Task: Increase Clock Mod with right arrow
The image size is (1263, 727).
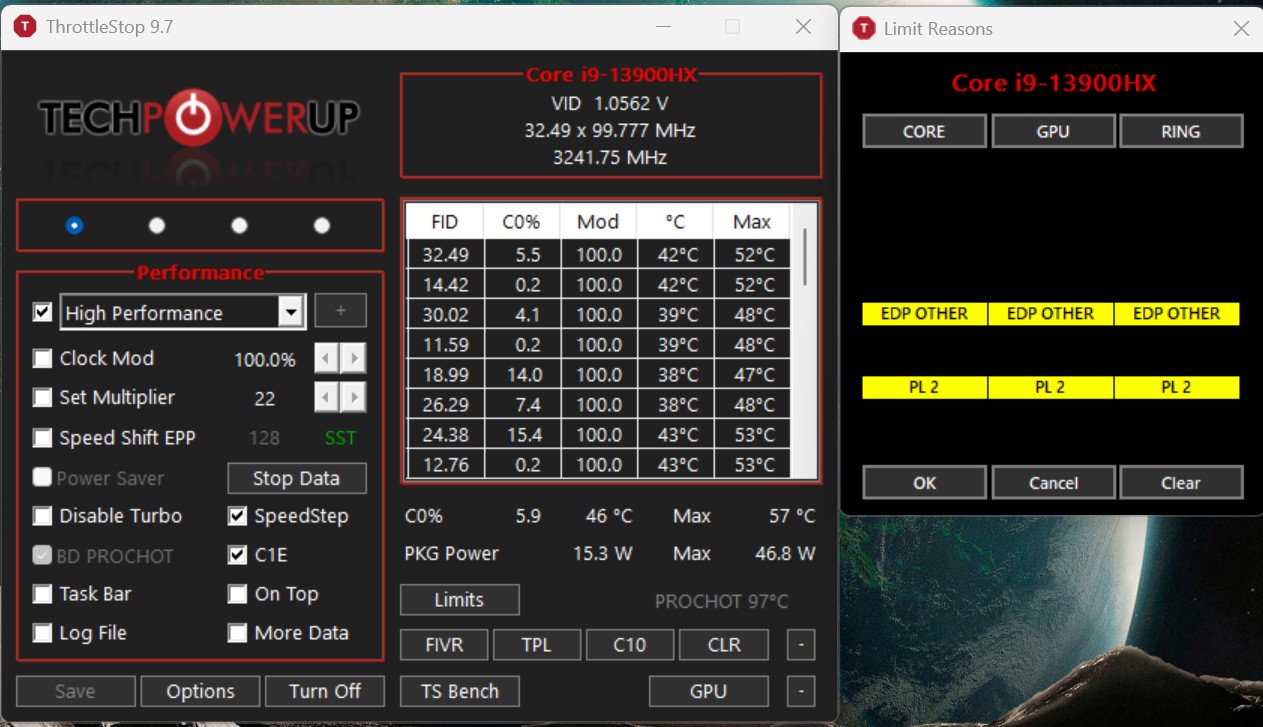Action: (353, 358)
